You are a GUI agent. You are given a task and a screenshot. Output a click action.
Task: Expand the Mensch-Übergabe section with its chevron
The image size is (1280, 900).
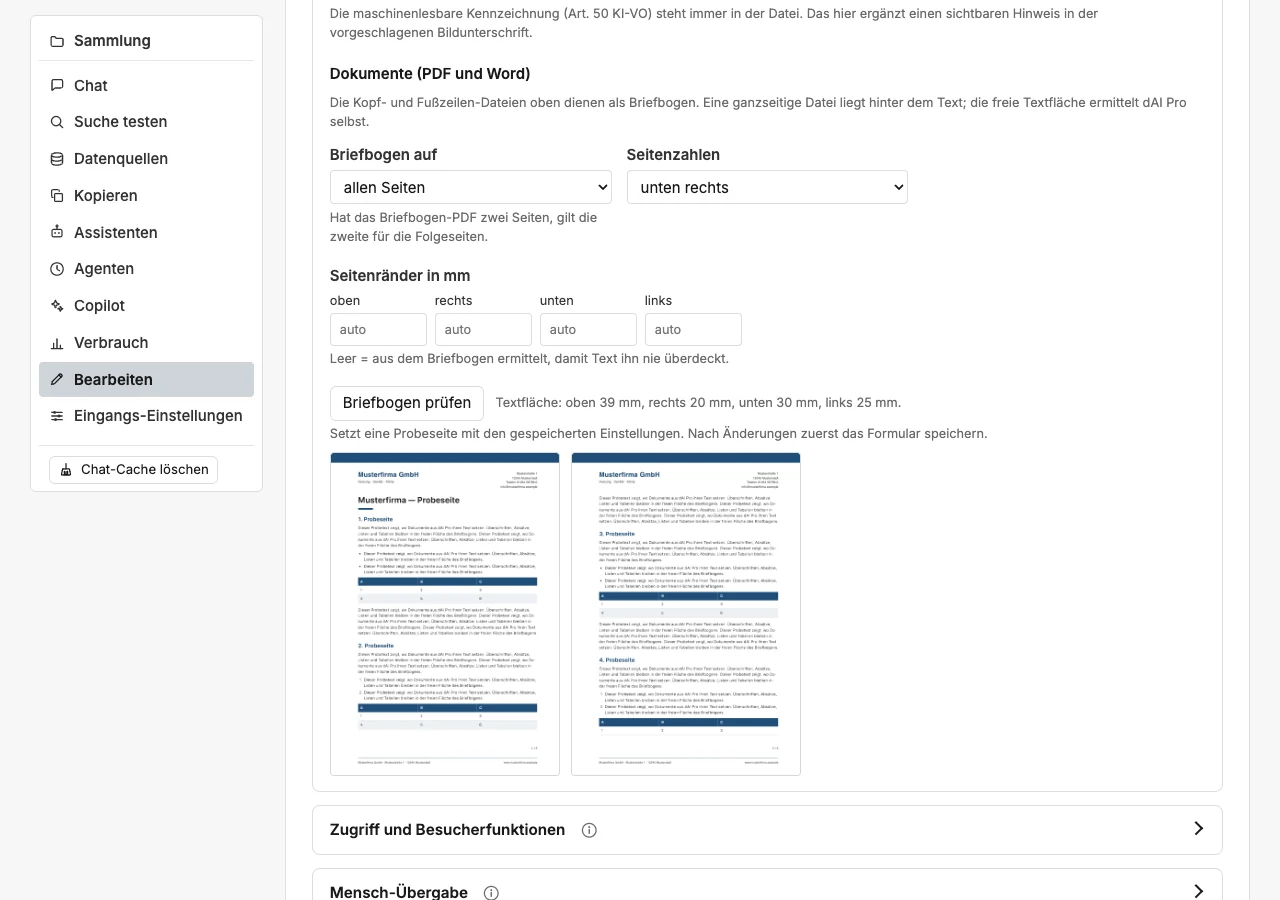(x=1198, y=891)
